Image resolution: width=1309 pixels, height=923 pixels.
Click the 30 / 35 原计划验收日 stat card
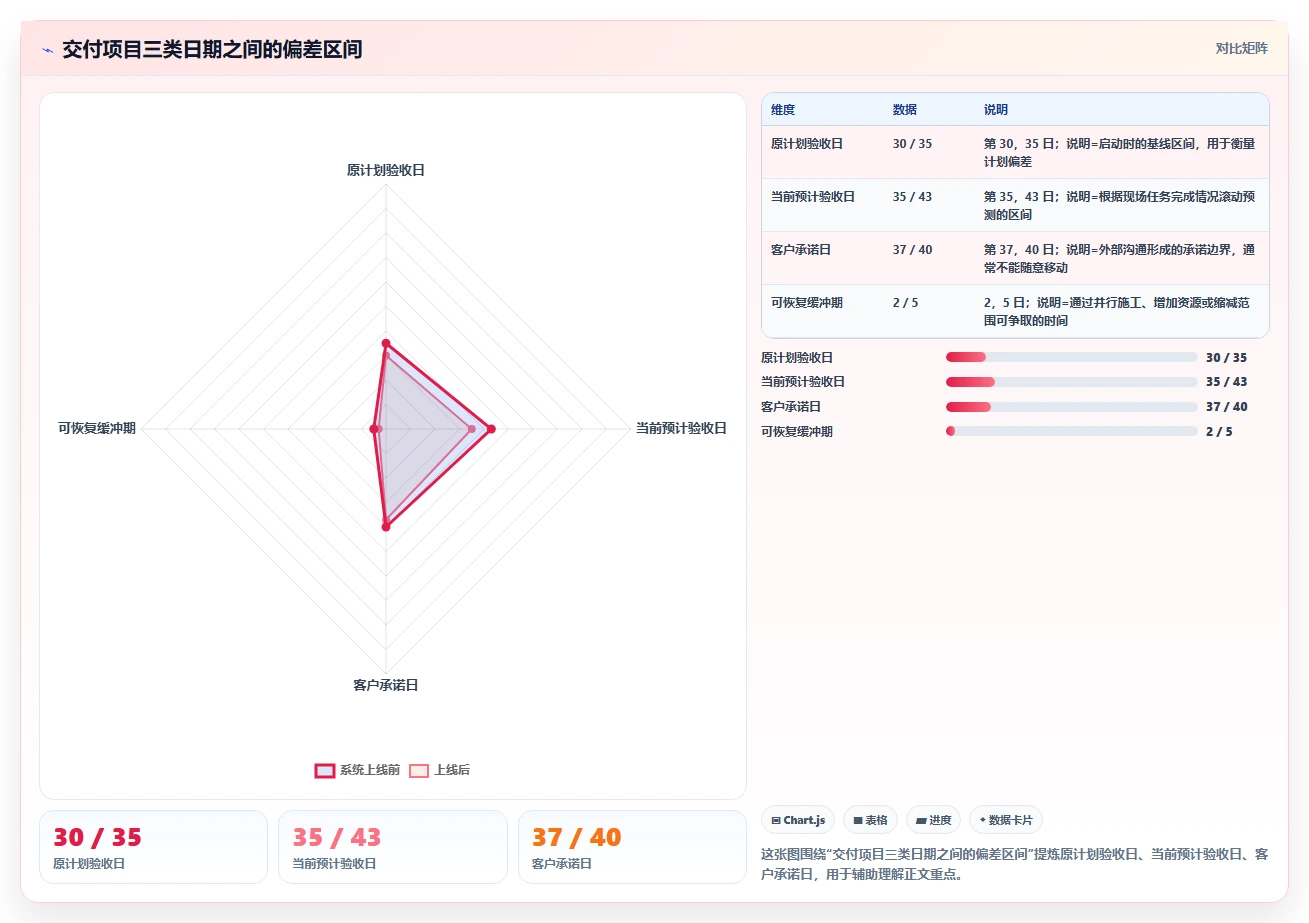point(153,847)
